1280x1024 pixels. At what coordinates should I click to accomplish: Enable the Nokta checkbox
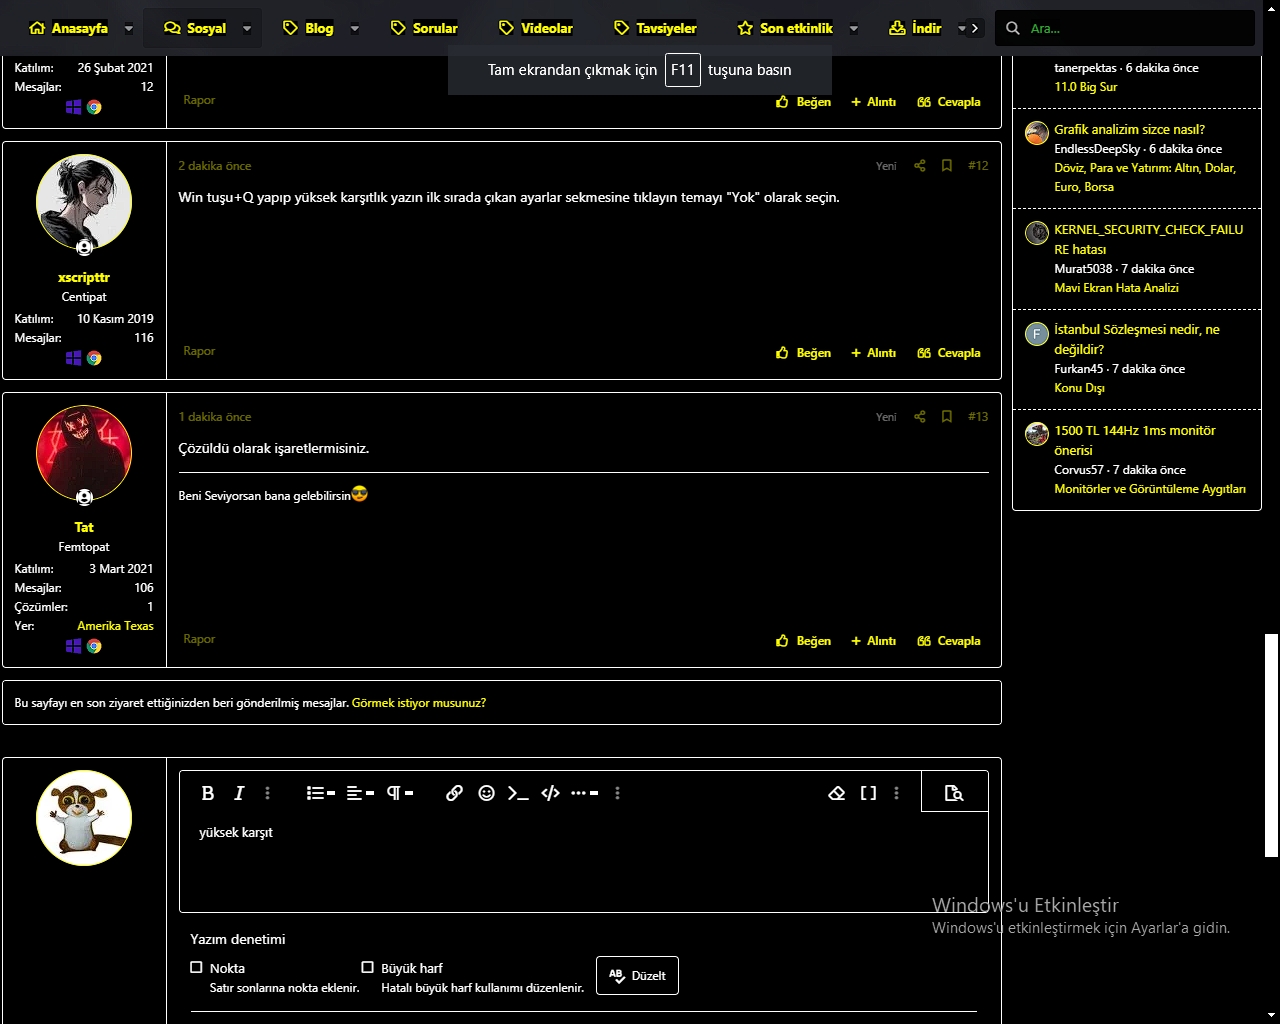[x=196, y=967]
